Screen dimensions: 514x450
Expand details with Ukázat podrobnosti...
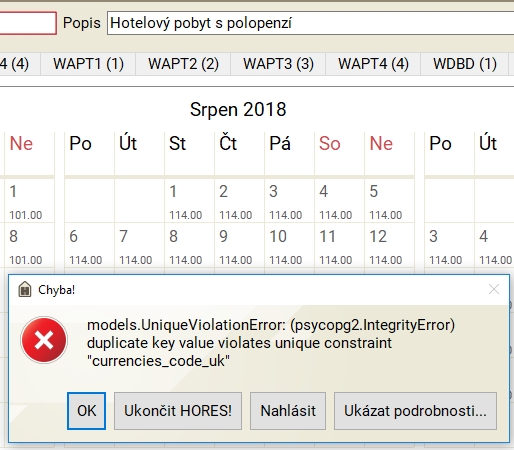click(415, 411)
